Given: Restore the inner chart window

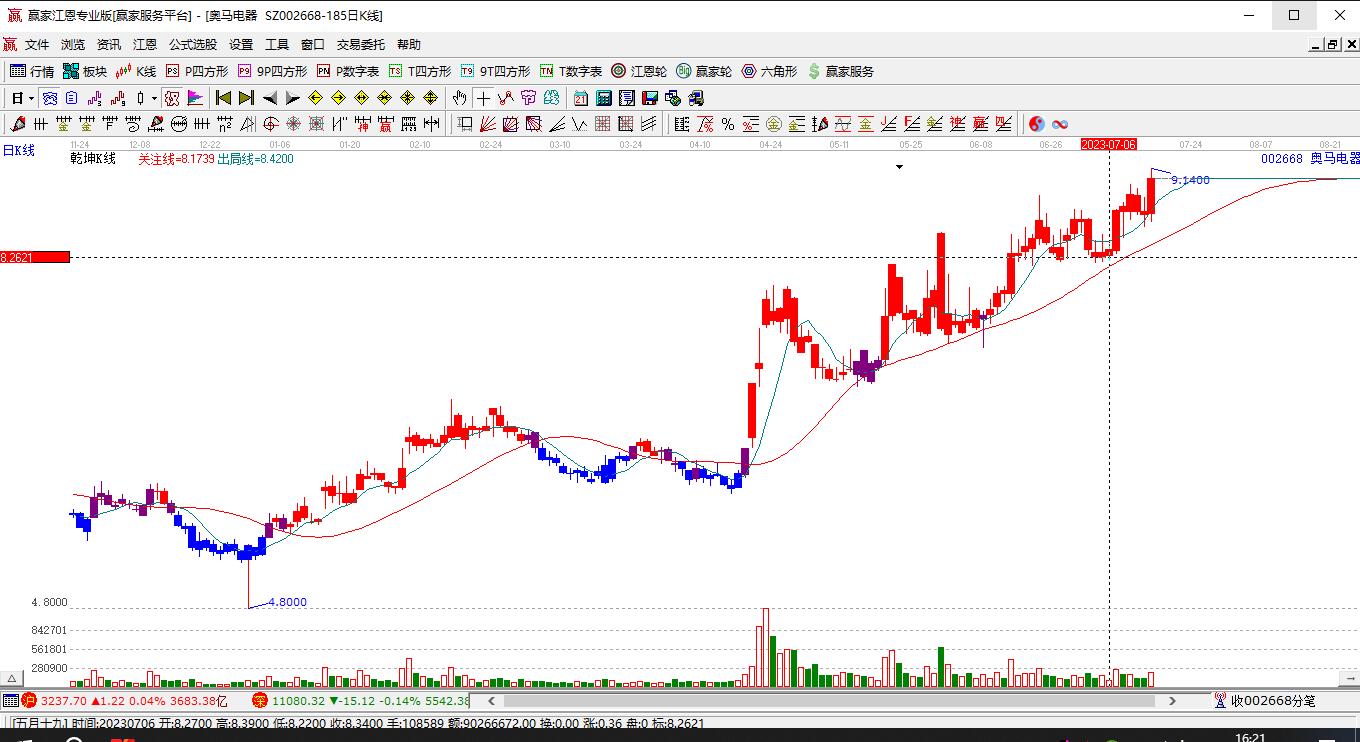Looking at the screenshot, I should pyautogui.click(x=1332, y=45).
